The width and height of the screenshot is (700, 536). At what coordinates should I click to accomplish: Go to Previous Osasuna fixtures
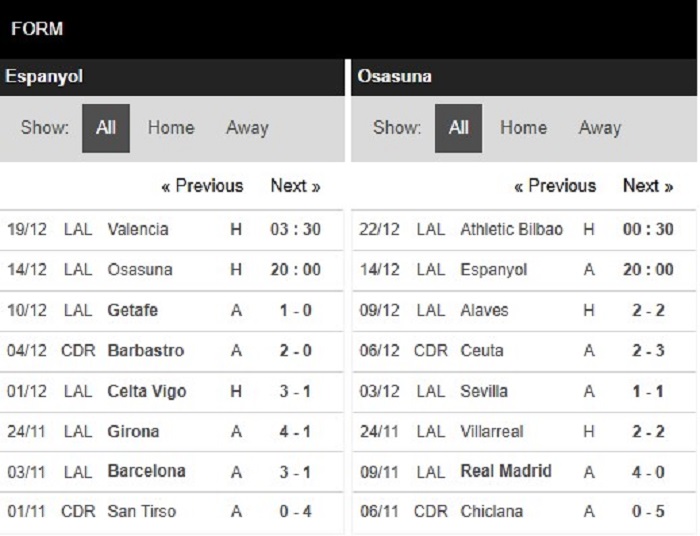point(555,186)
